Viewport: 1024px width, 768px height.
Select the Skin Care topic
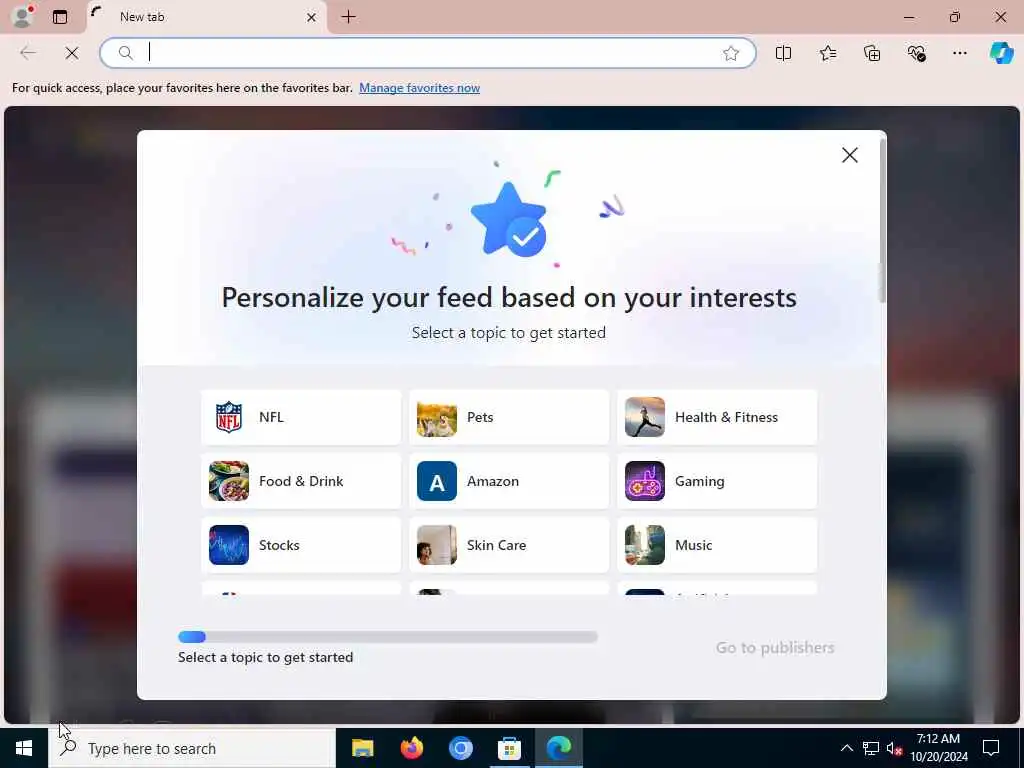coord(509,545)
